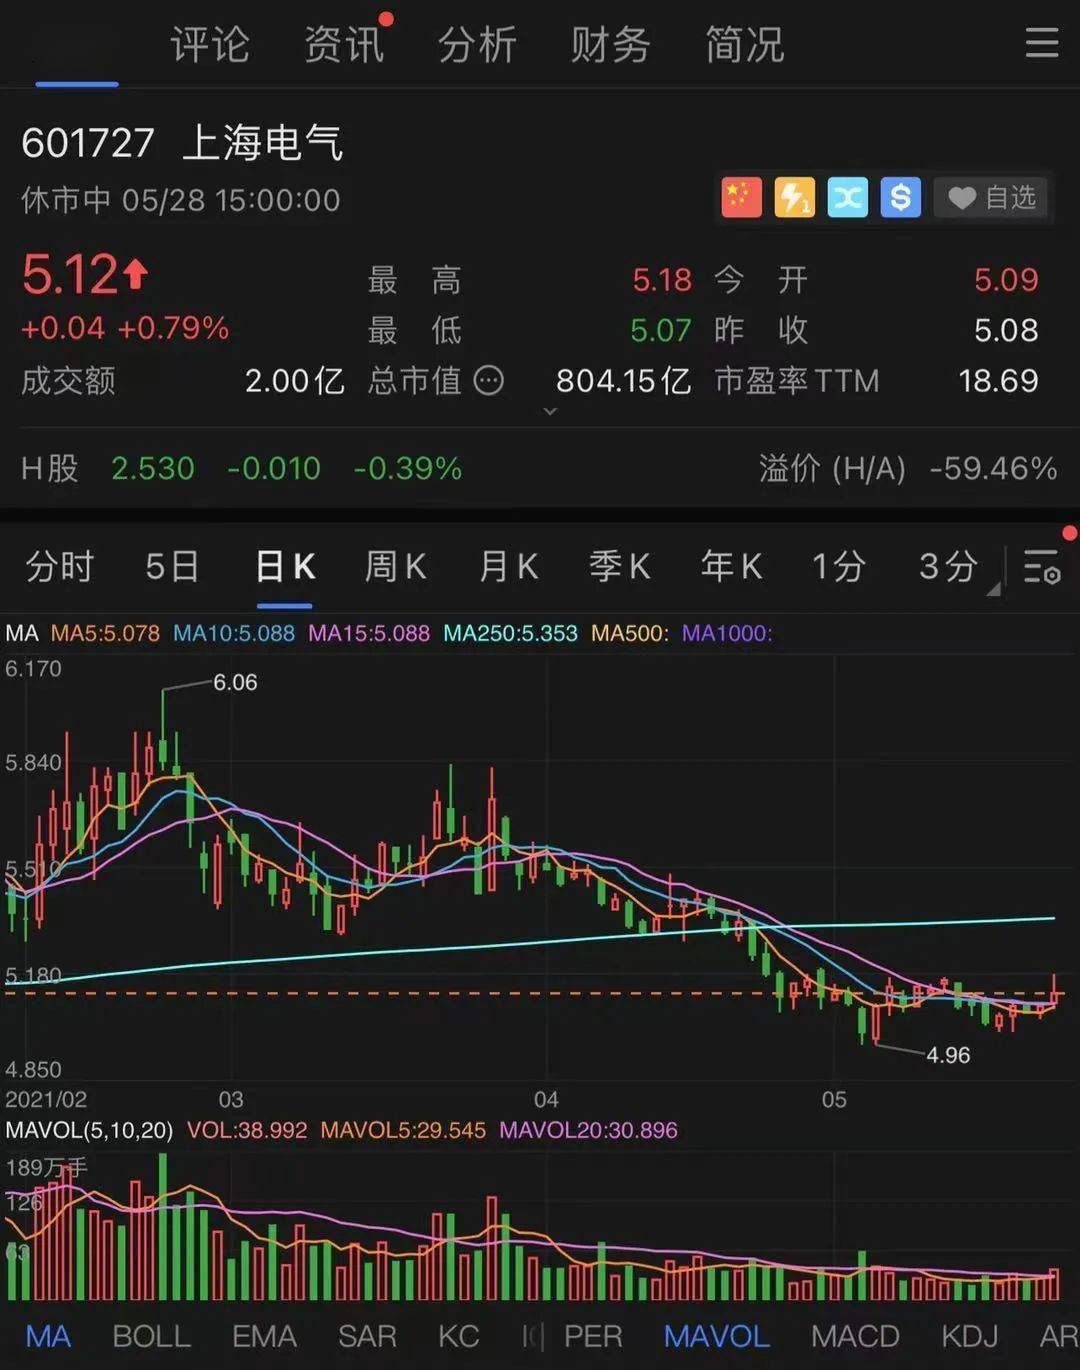The image size is (1080, 1370).
Task: Tap the MAVOL5:29.545 legend value
Action: pyautogui.click(x=403, y=1130)
